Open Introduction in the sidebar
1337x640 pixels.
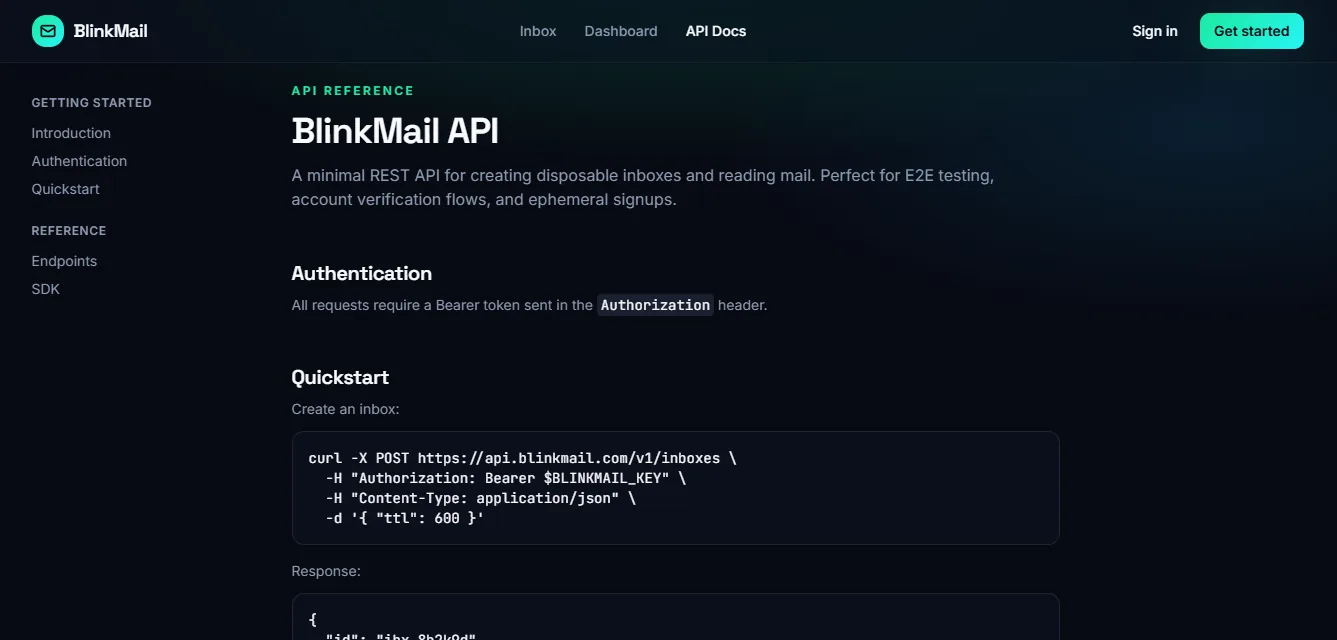pos(71,133)
